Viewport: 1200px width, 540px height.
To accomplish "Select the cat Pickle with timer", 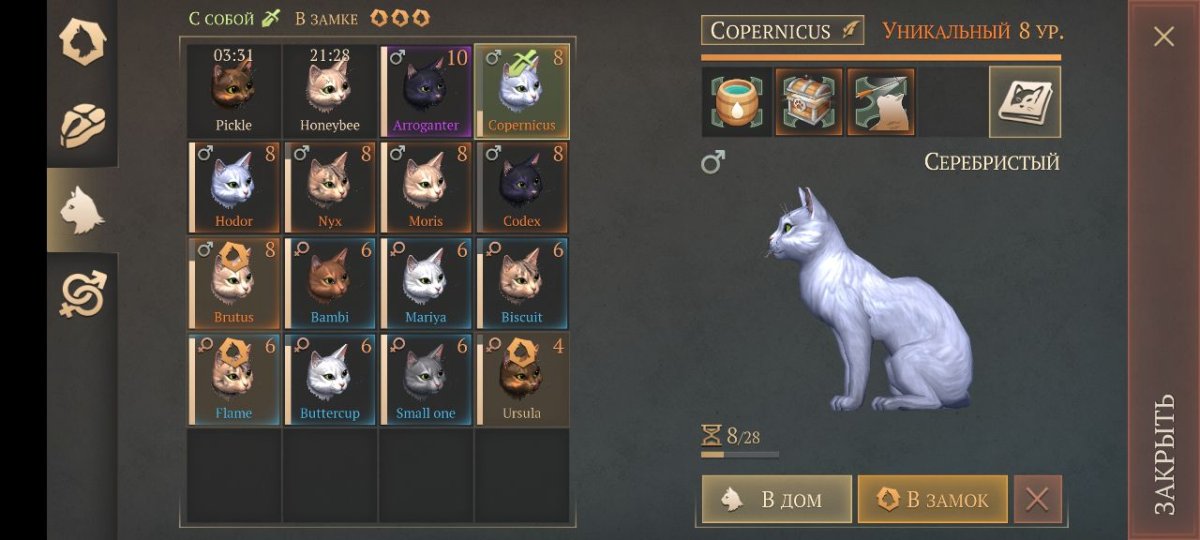I will pyautogui.click(x=234, y=90).
